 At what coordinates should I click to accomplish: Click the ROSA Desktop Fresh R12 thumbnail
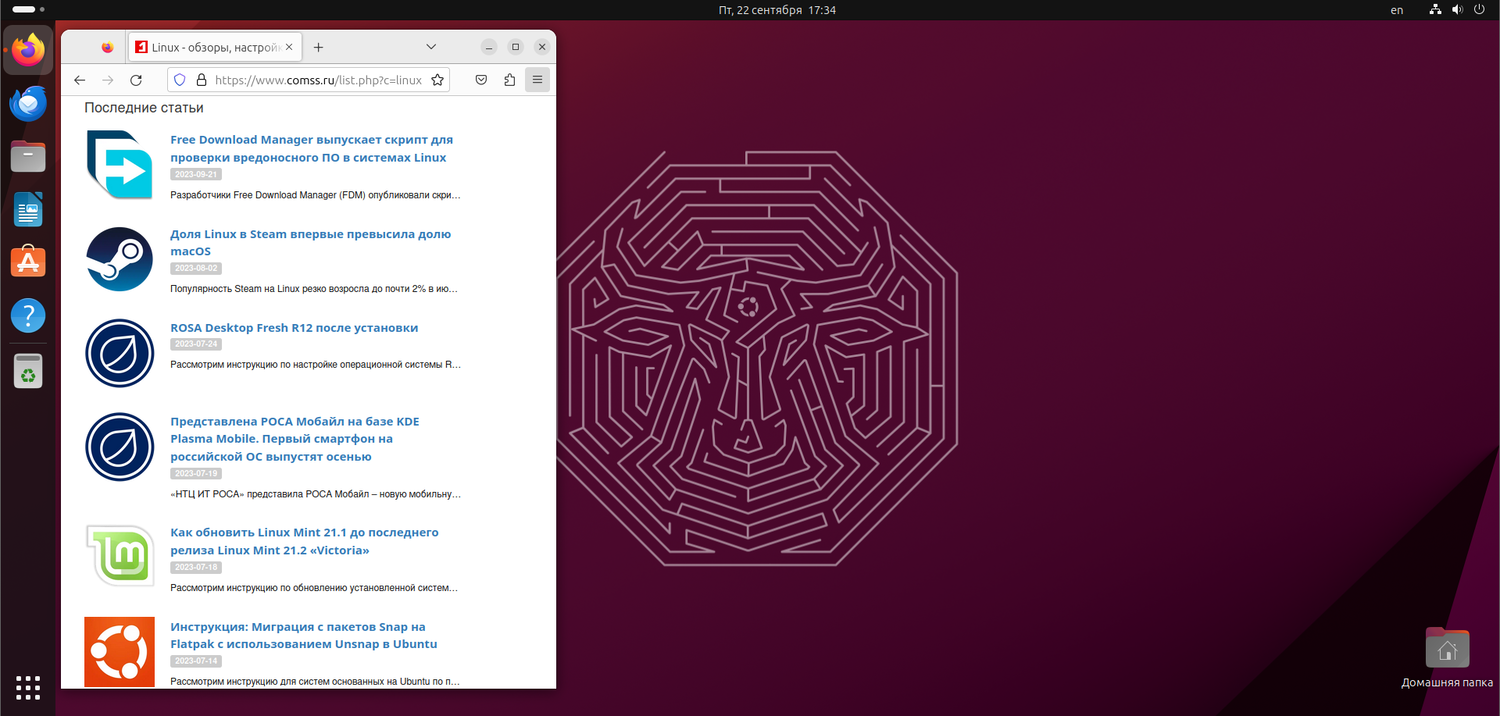(x=119, y=353)
